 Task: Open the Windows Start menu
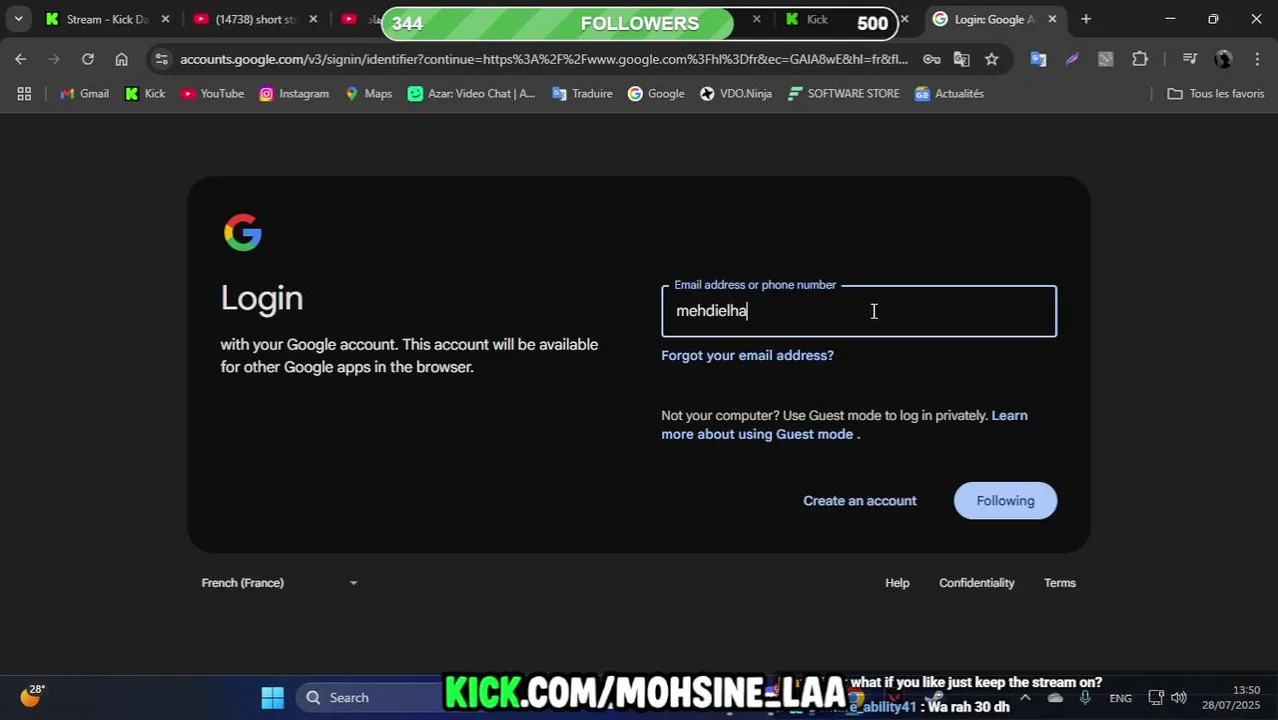272,698
